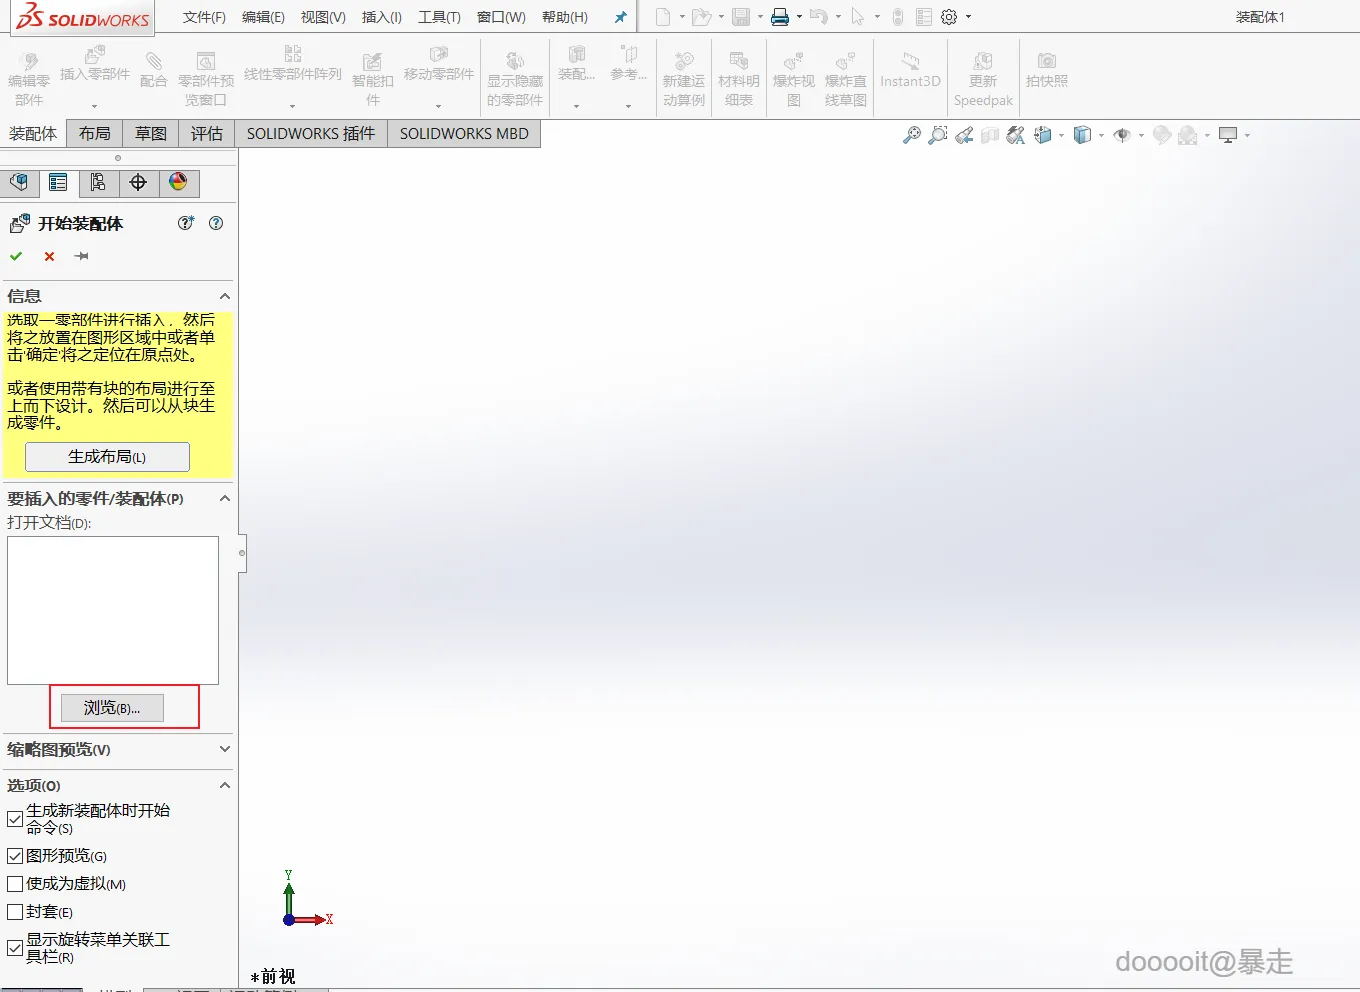
Task: Collapse the 选项 section
Action: coord(225,785)
